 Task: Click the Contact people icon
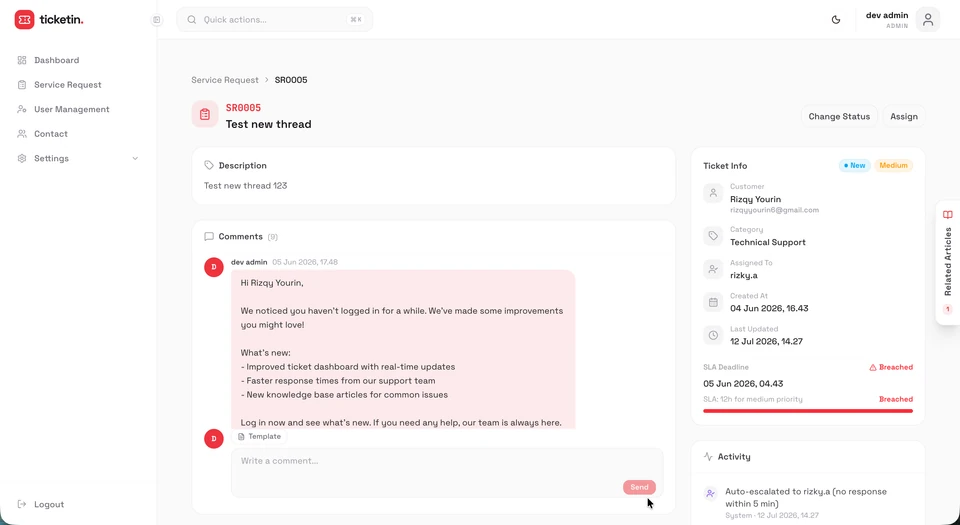tap(22, 133)
